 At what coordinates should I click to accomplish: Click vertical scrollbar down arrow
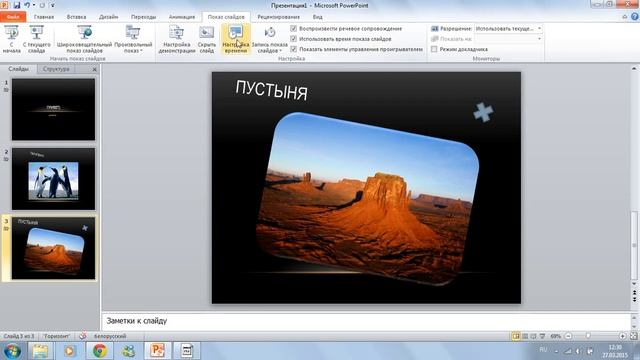pos(634,284)
